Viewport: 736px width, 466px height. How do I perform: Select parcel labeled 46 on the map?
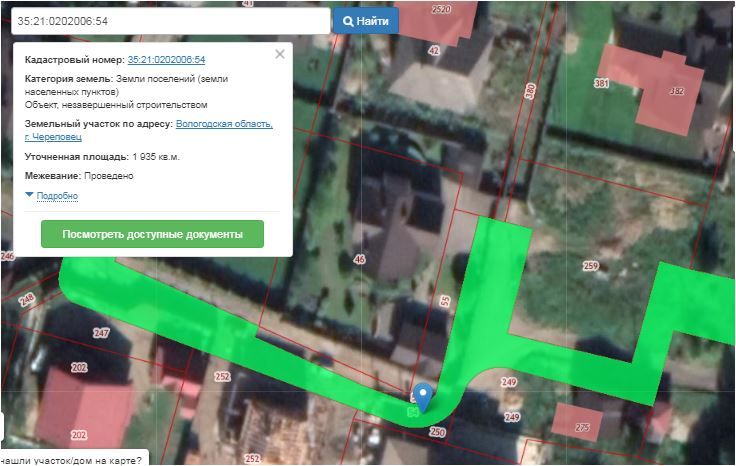[359, 259]
